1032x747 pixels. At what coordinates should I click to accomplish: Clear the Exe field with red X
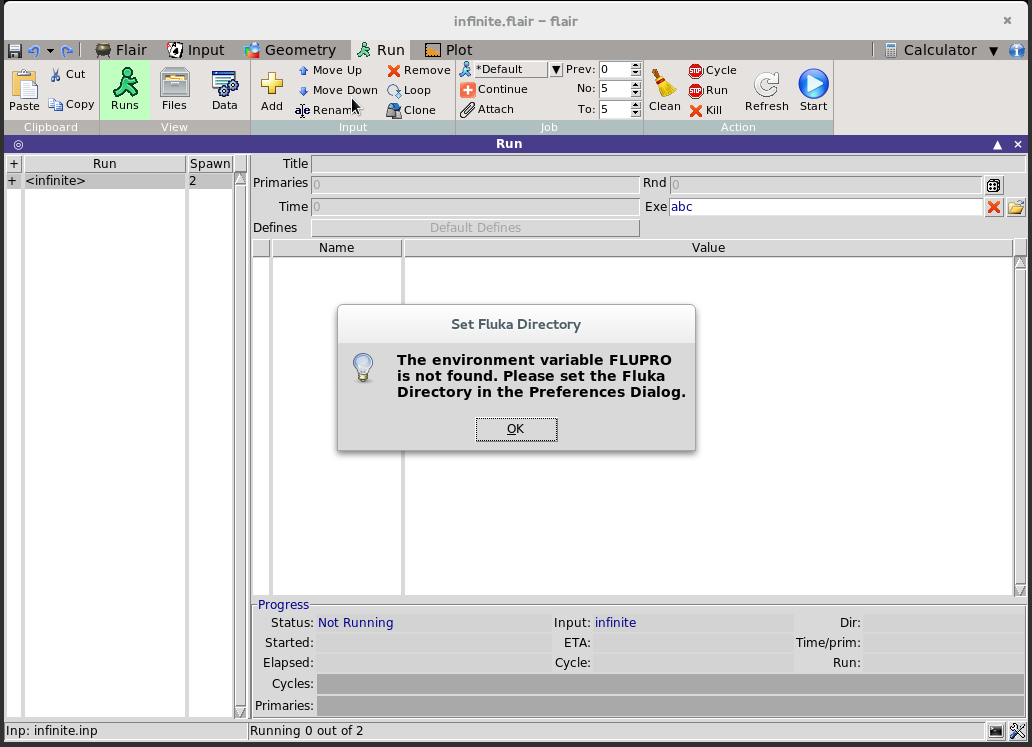click(x=994, y=207)
